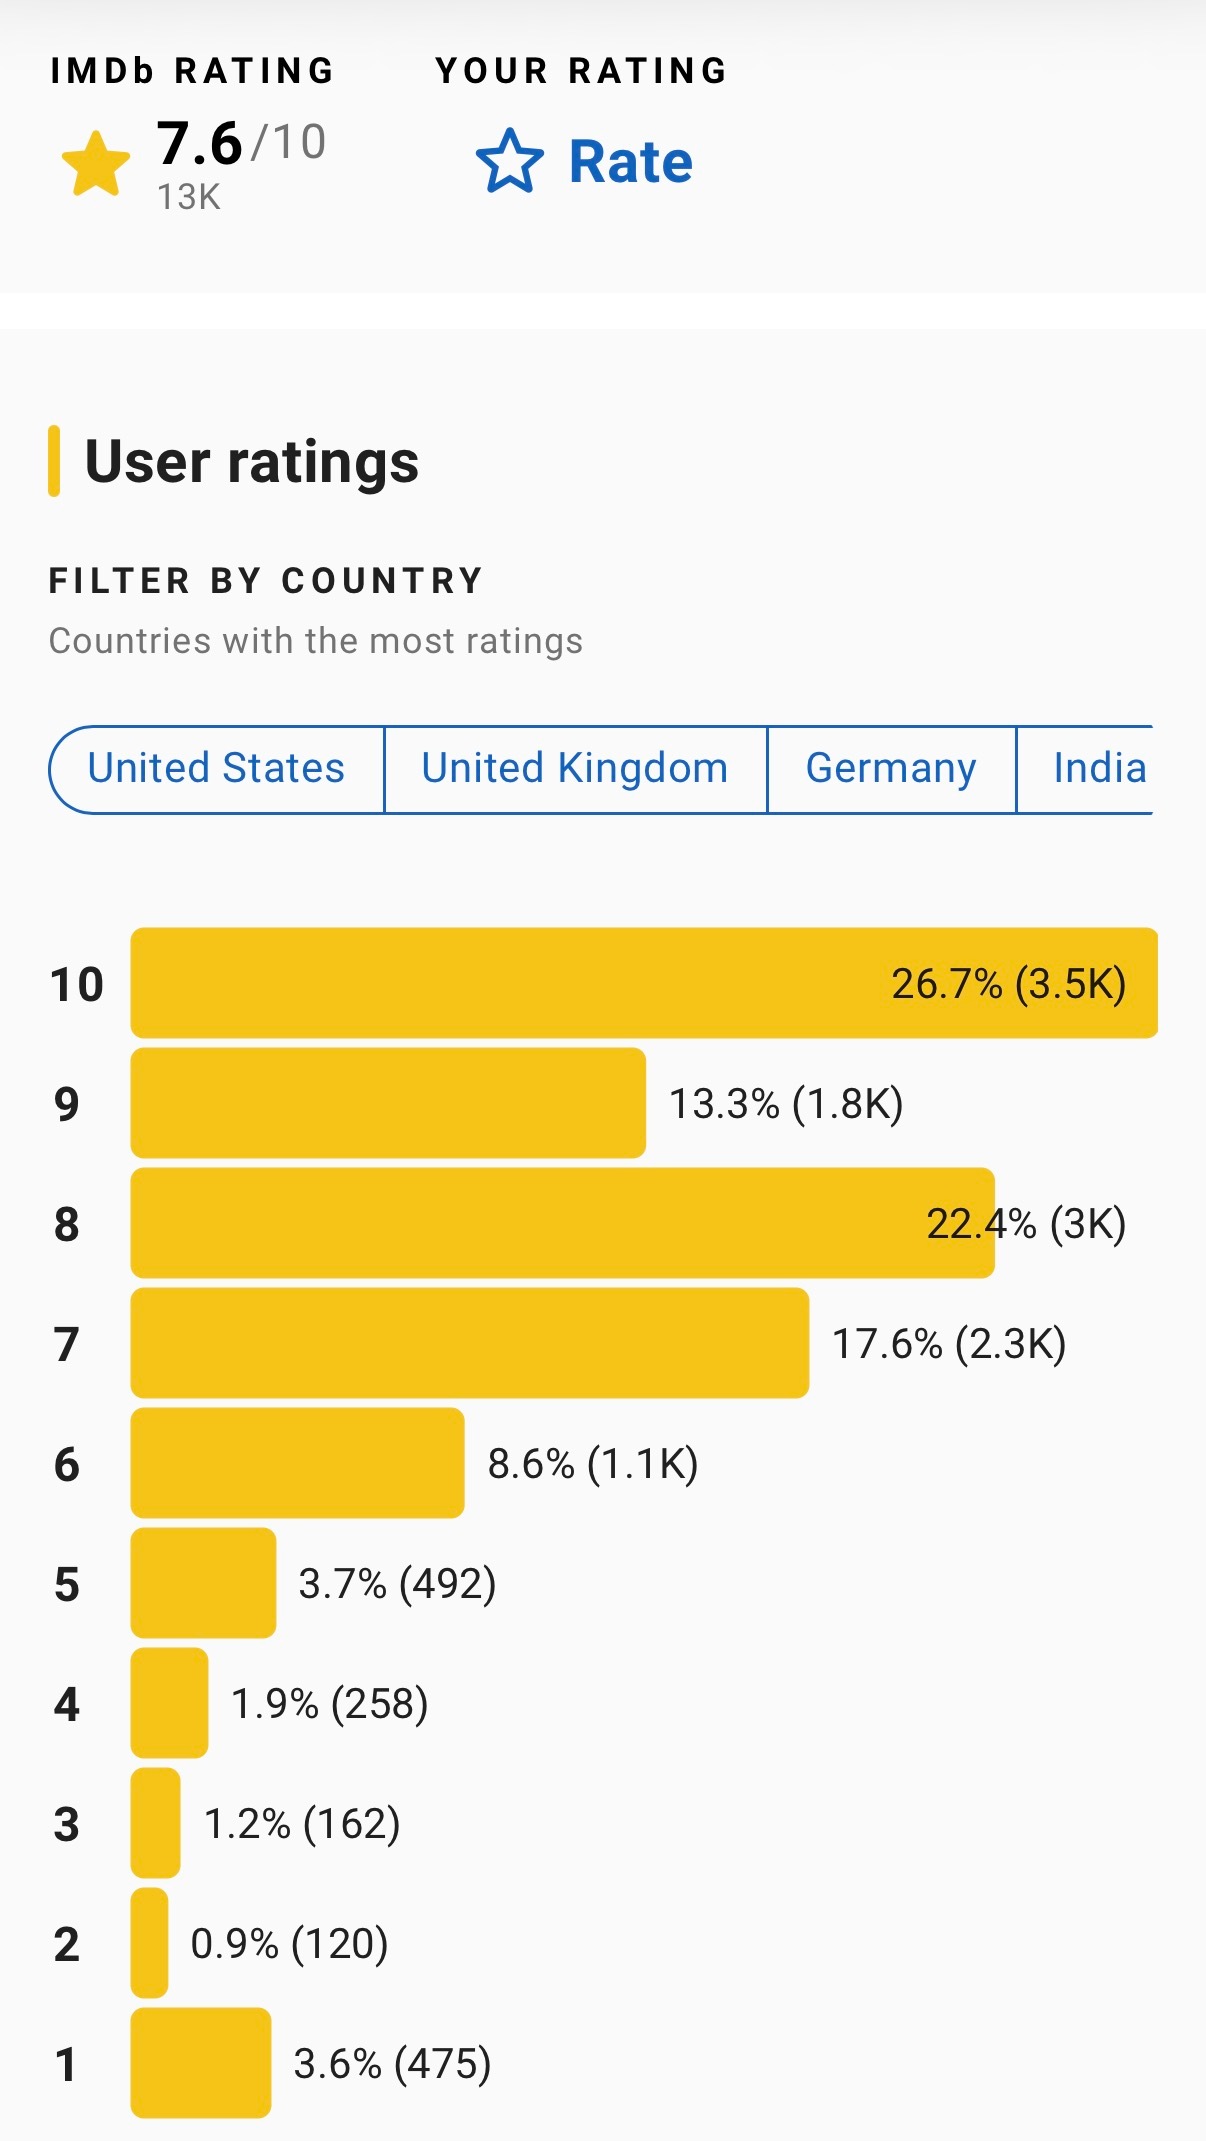Tap the 13K ratings count
Screen dimensions: 1206x2141
188,197
